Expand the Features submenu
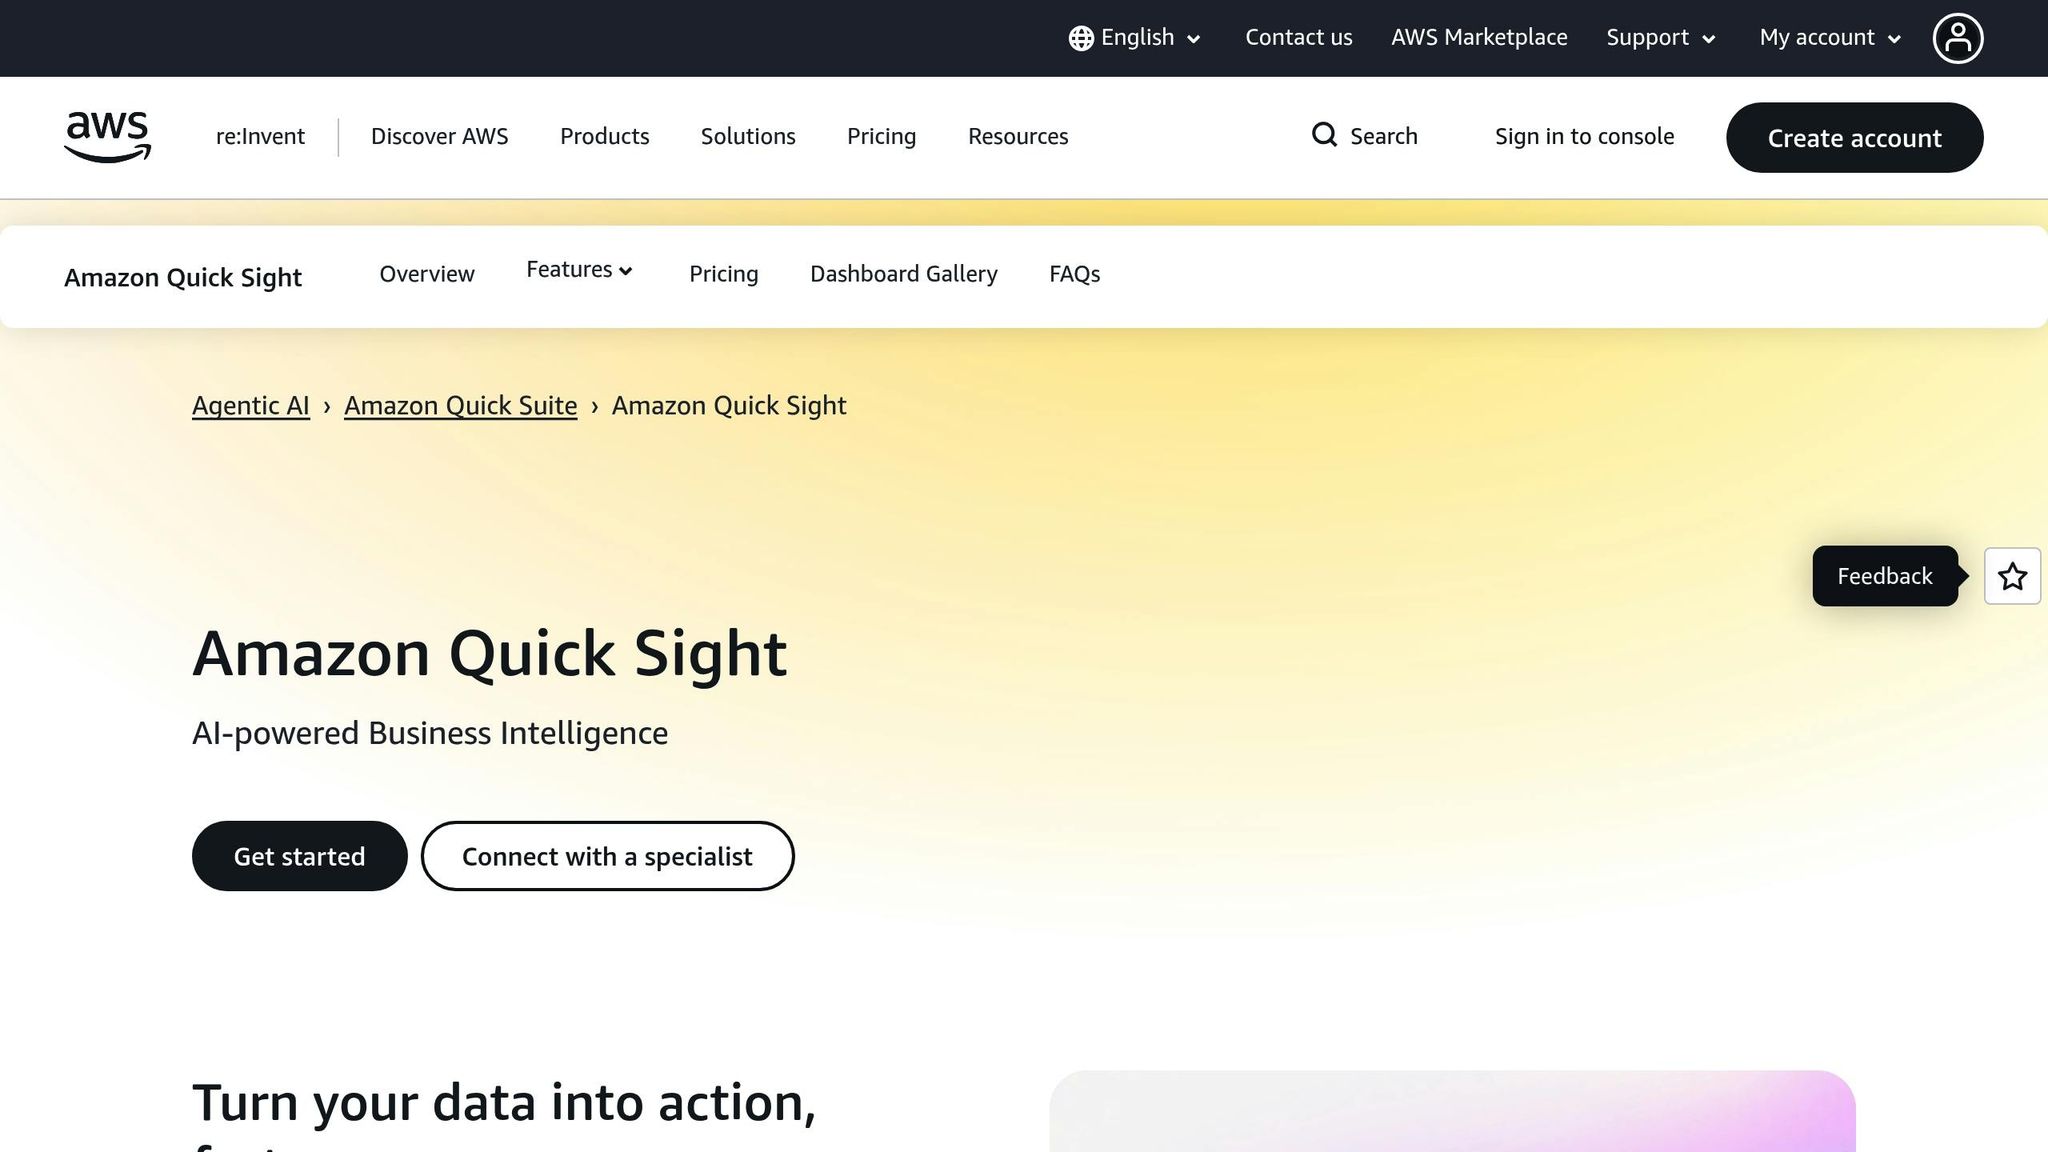Screen dimensions: 2048x1152 (x=580, y=270)
